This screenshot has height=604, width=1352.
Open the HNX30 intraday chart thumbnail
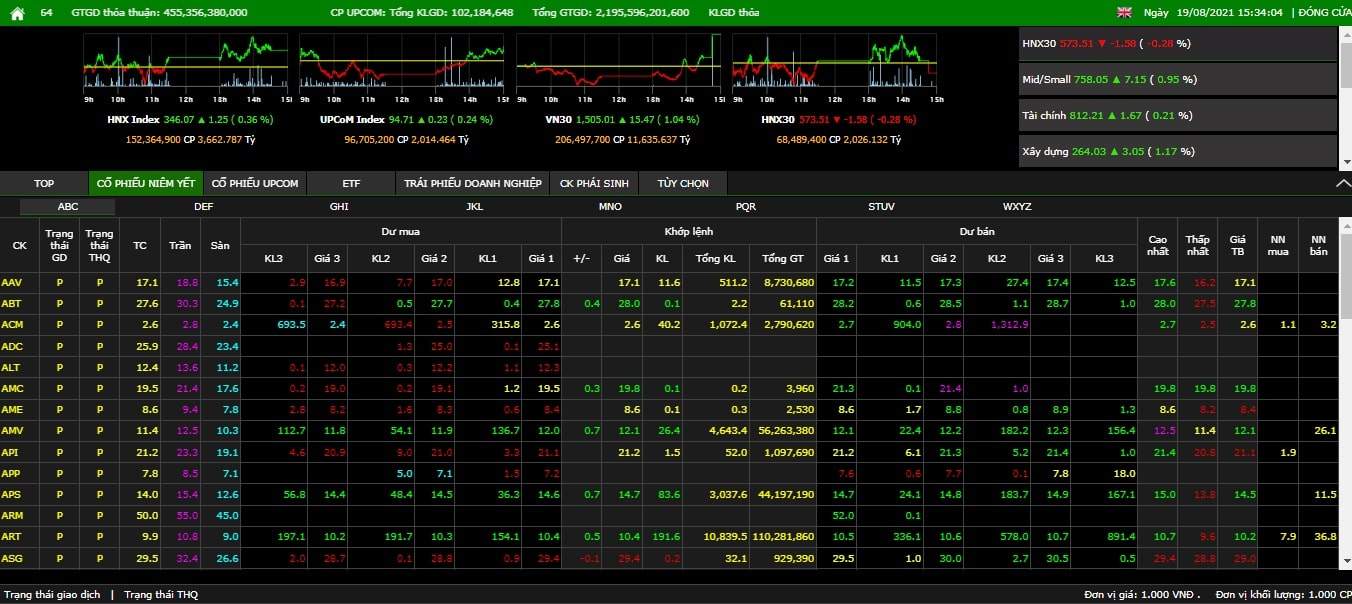click(835, 66)
